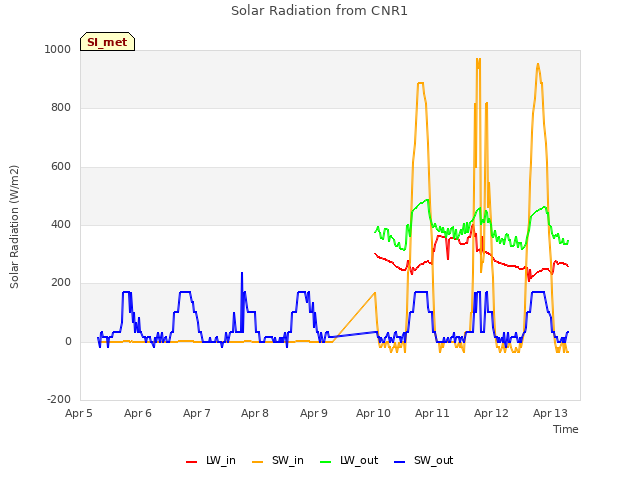Click the Apr 9 x-axis label
This screenshot has height=480, width=640.
[314, 413]
